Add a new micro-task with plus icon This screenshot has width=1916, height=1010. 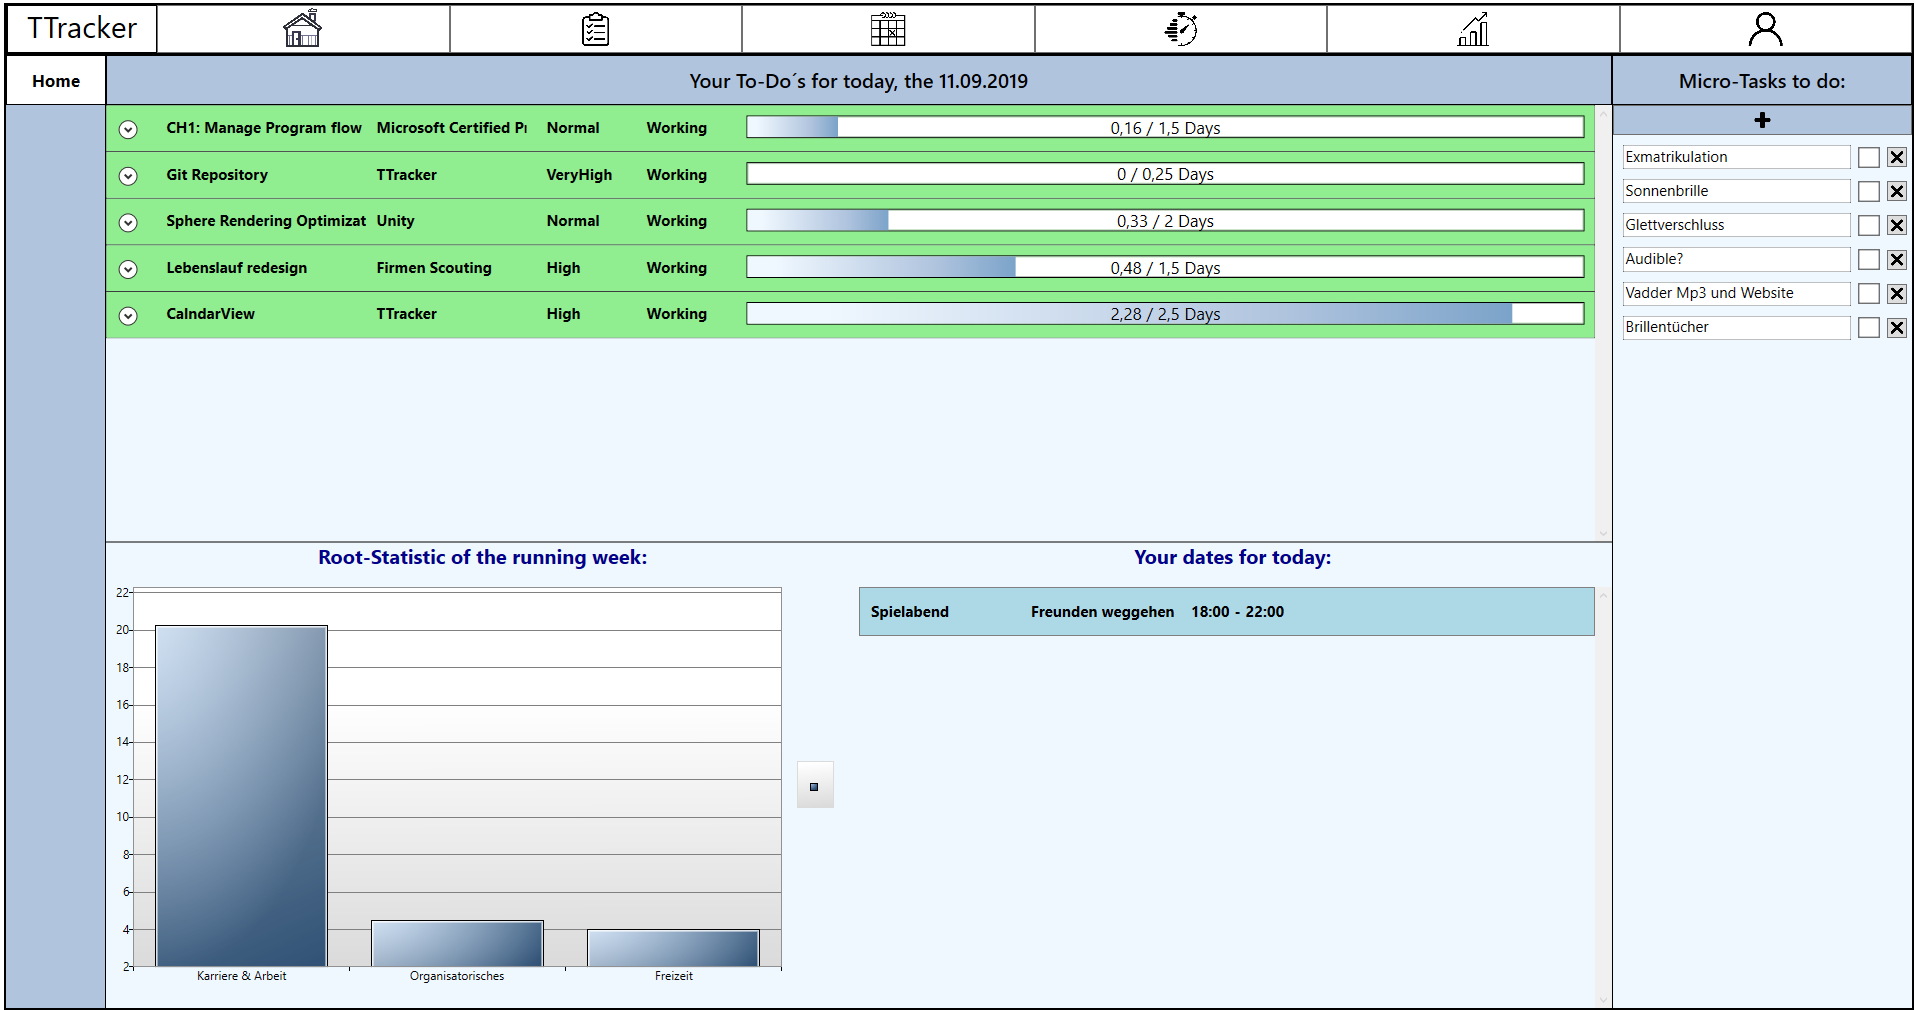[x=1762, y=120]
